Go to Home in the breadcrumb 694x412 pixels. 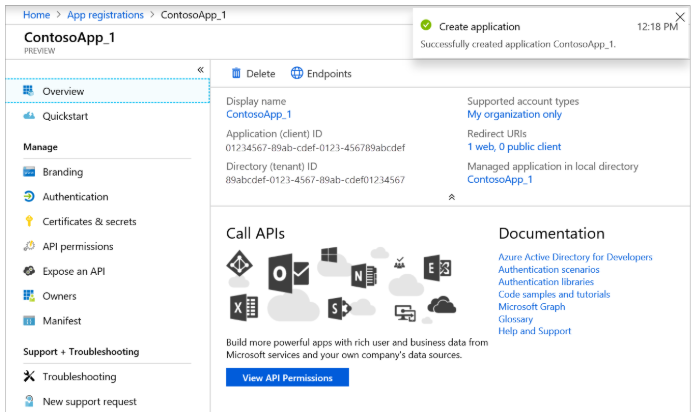(x=36, y=15)
